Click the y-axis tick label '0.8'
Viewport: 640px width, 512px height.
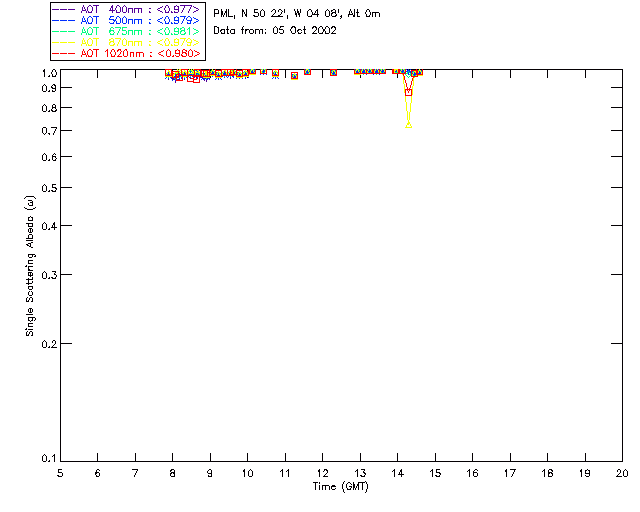click(49, 108)
